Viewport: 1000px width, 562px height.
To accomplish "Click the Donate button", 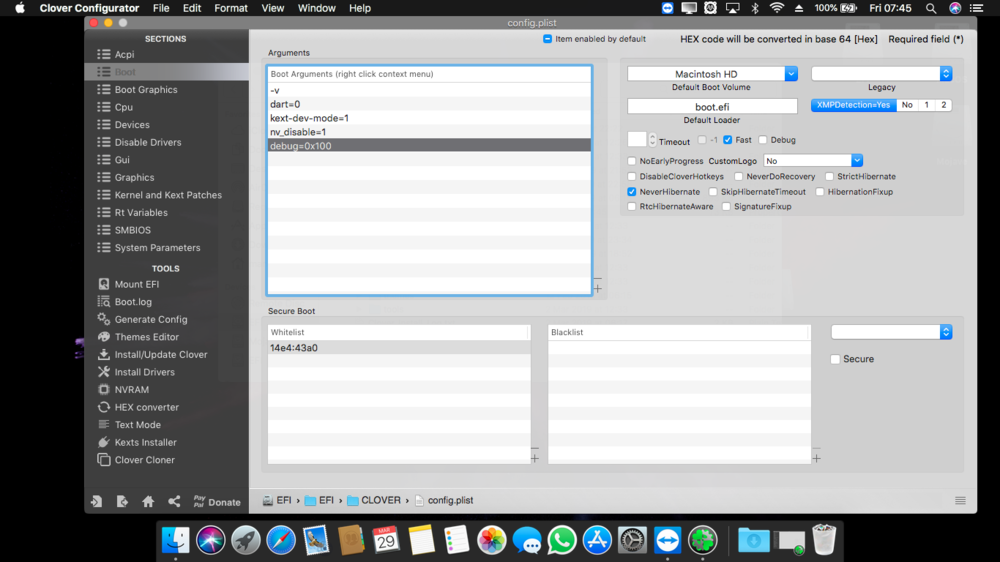I will click(217, 502).
